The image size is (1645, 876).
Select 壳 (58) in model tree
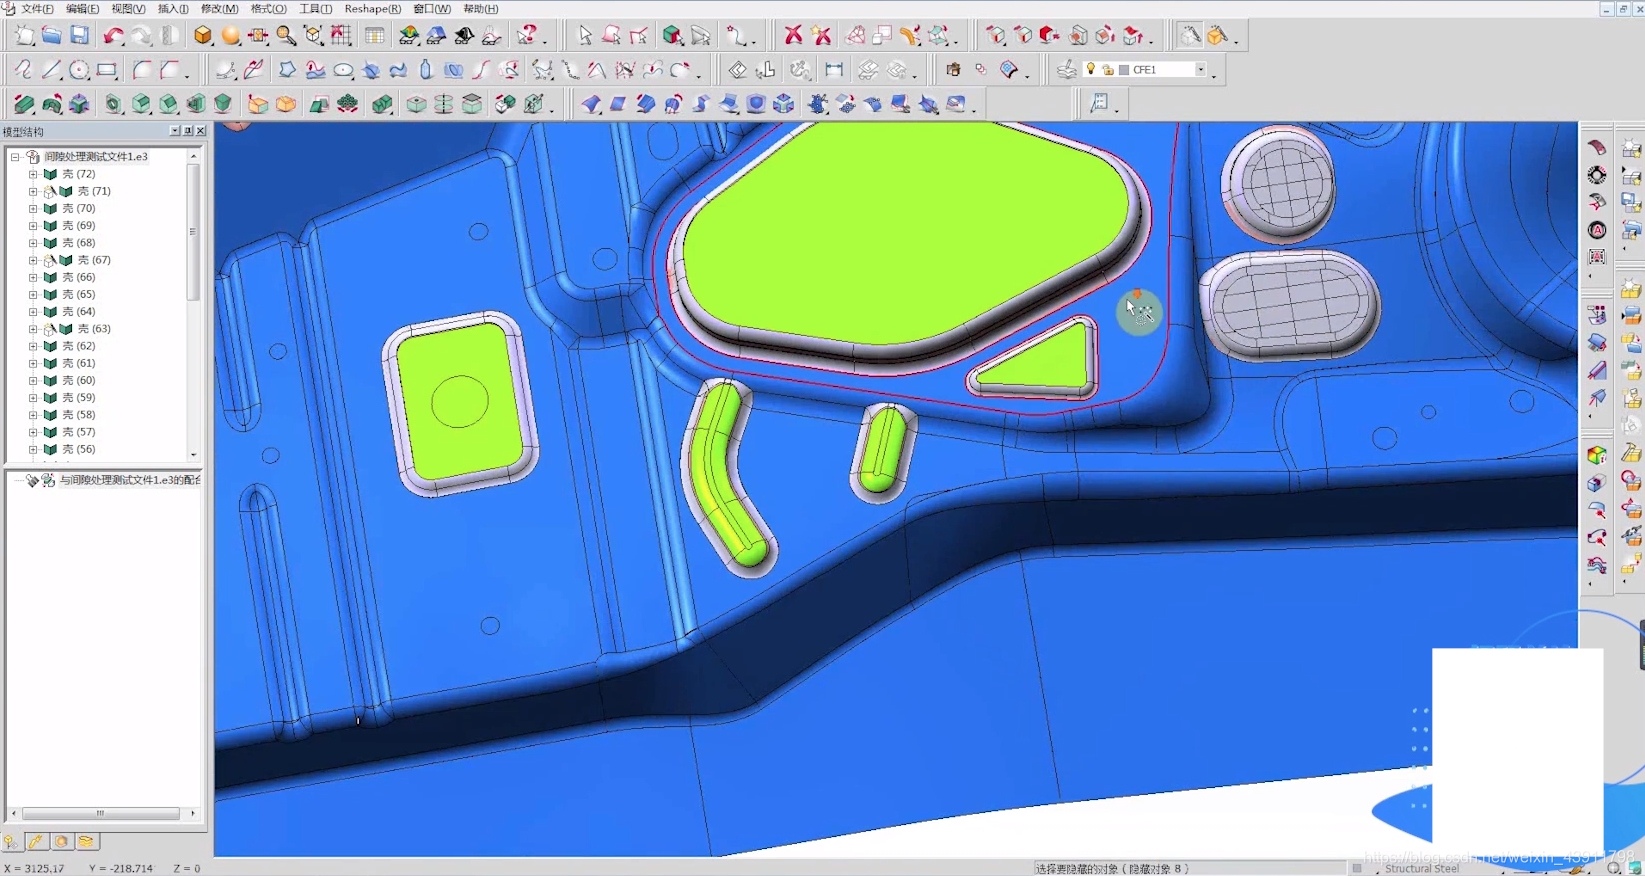[x=79, y=415]
